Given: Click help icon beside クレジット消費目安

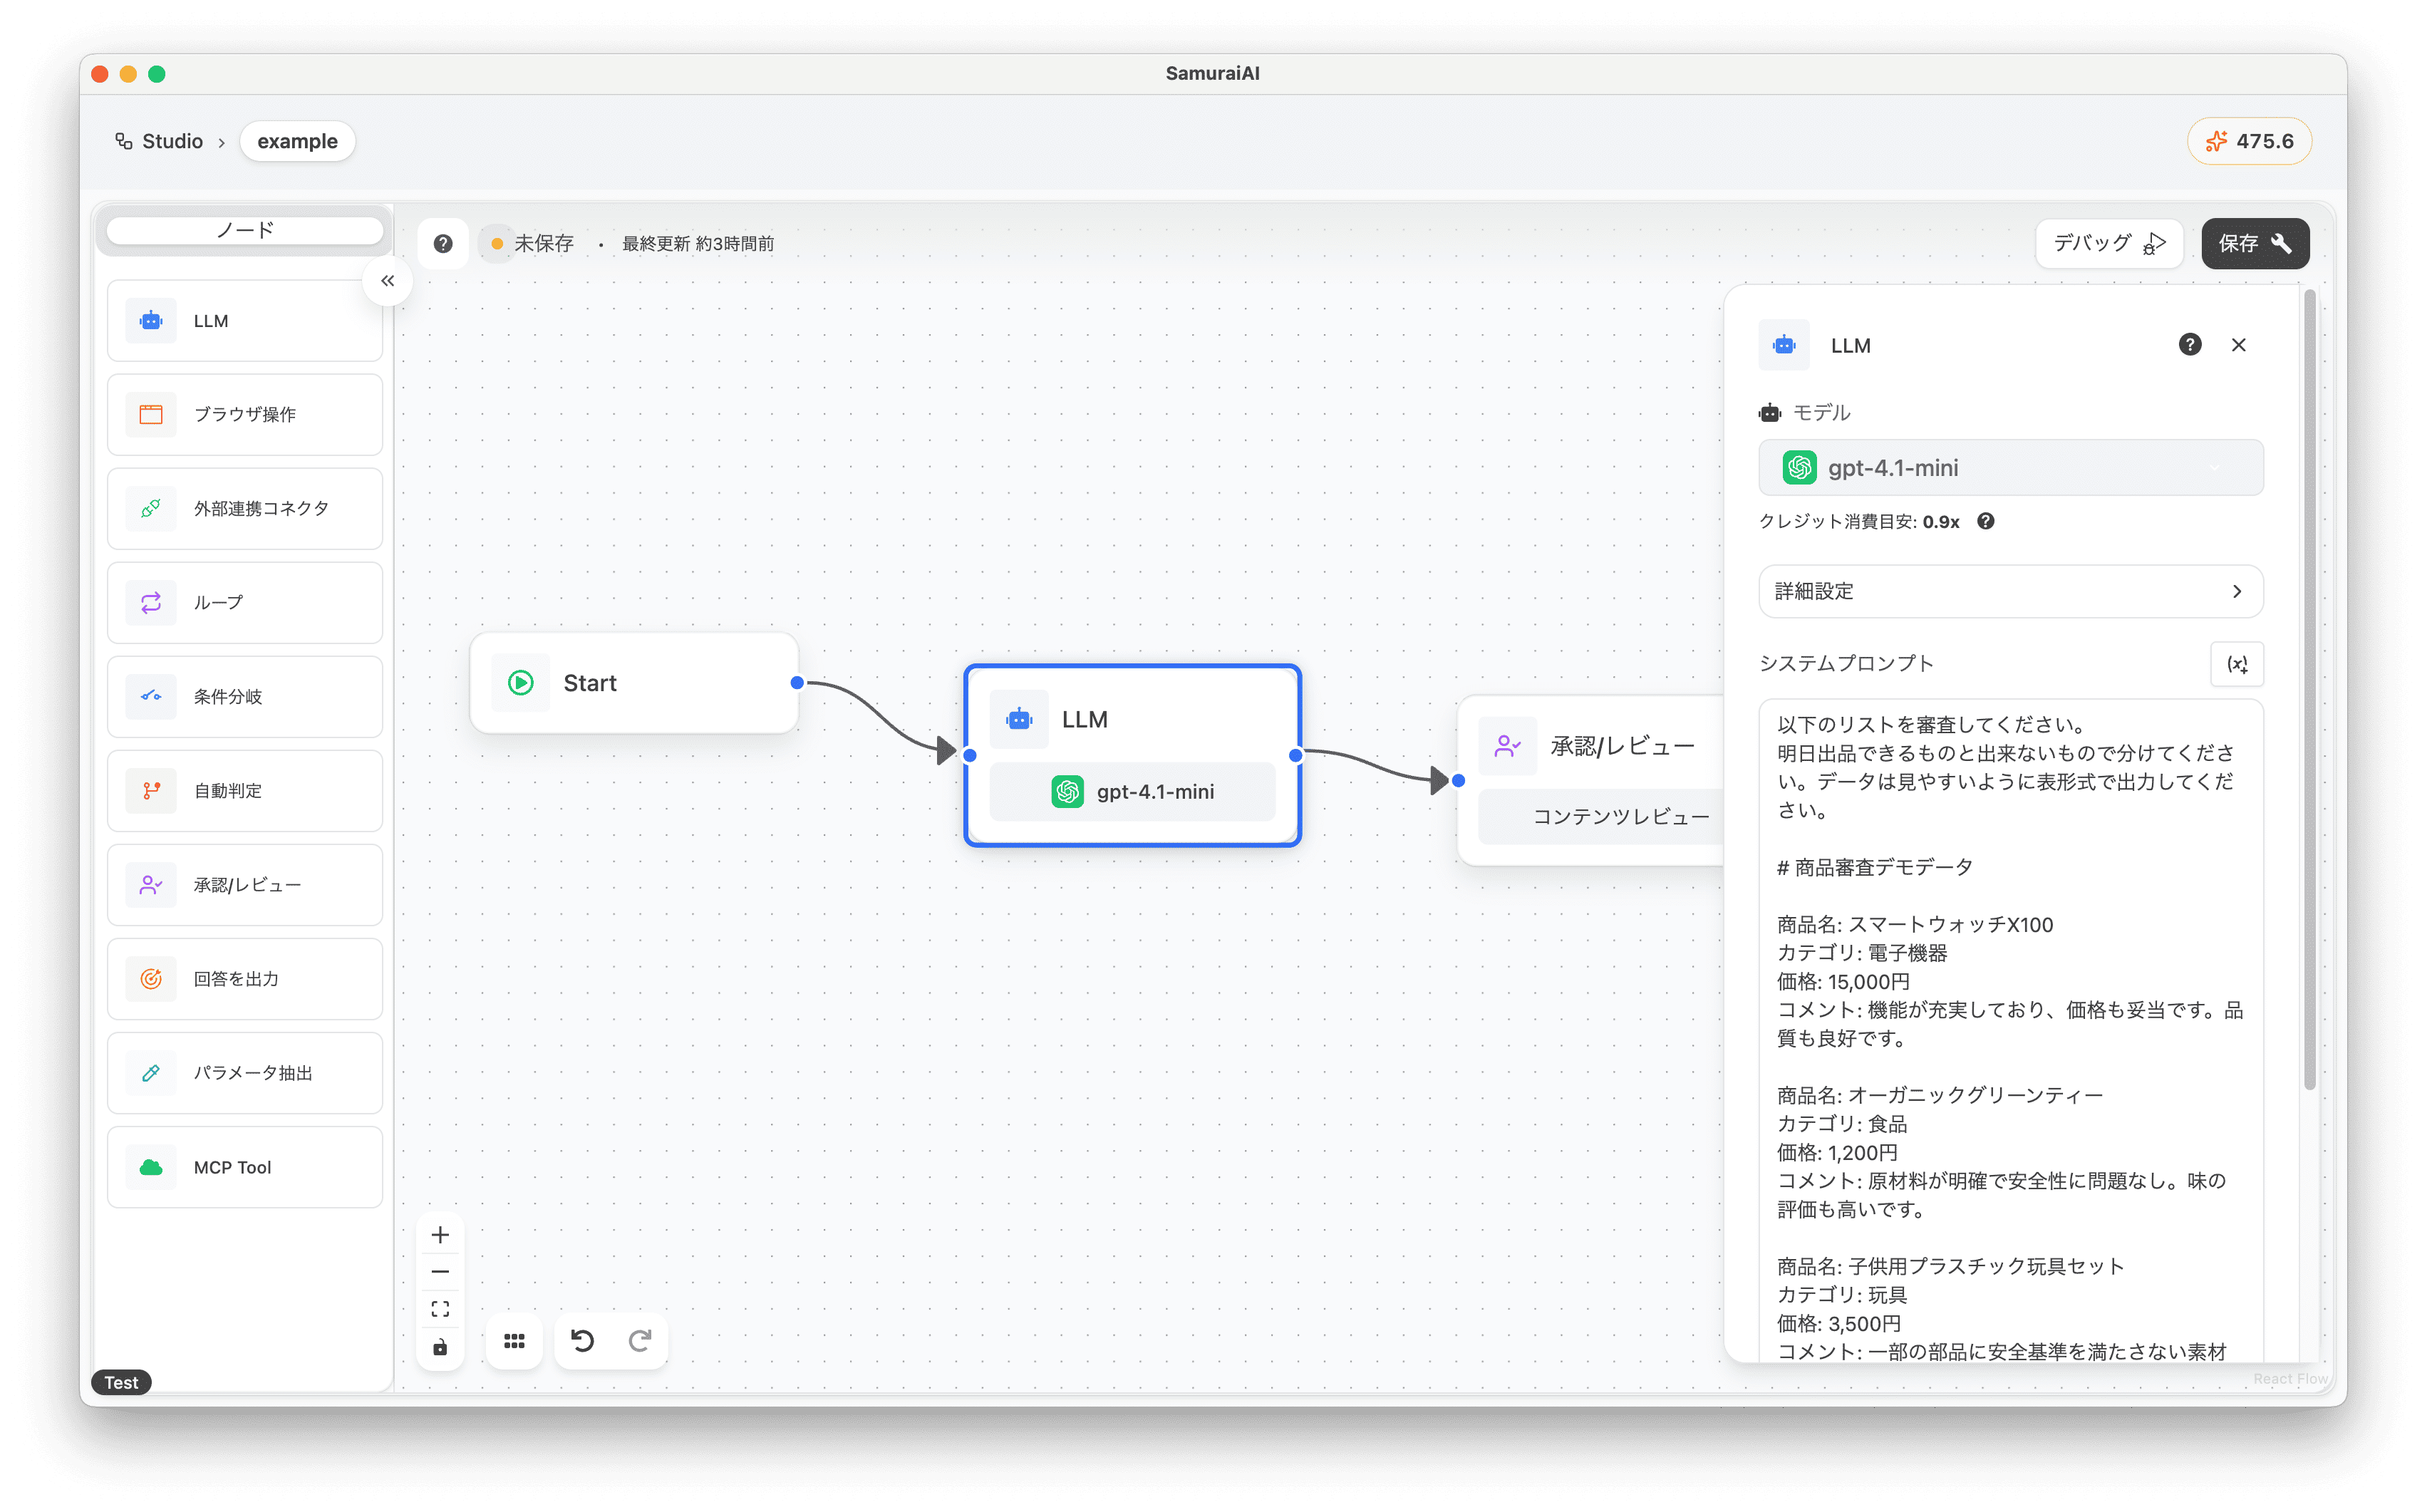Looking at the screenshot, I should [1986, 521].
